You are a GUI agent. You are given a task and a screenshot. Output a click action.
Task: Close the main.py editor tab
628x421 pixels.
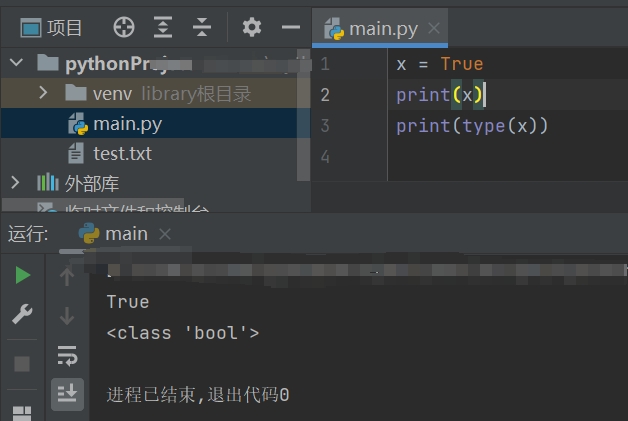tap(435, 28)
